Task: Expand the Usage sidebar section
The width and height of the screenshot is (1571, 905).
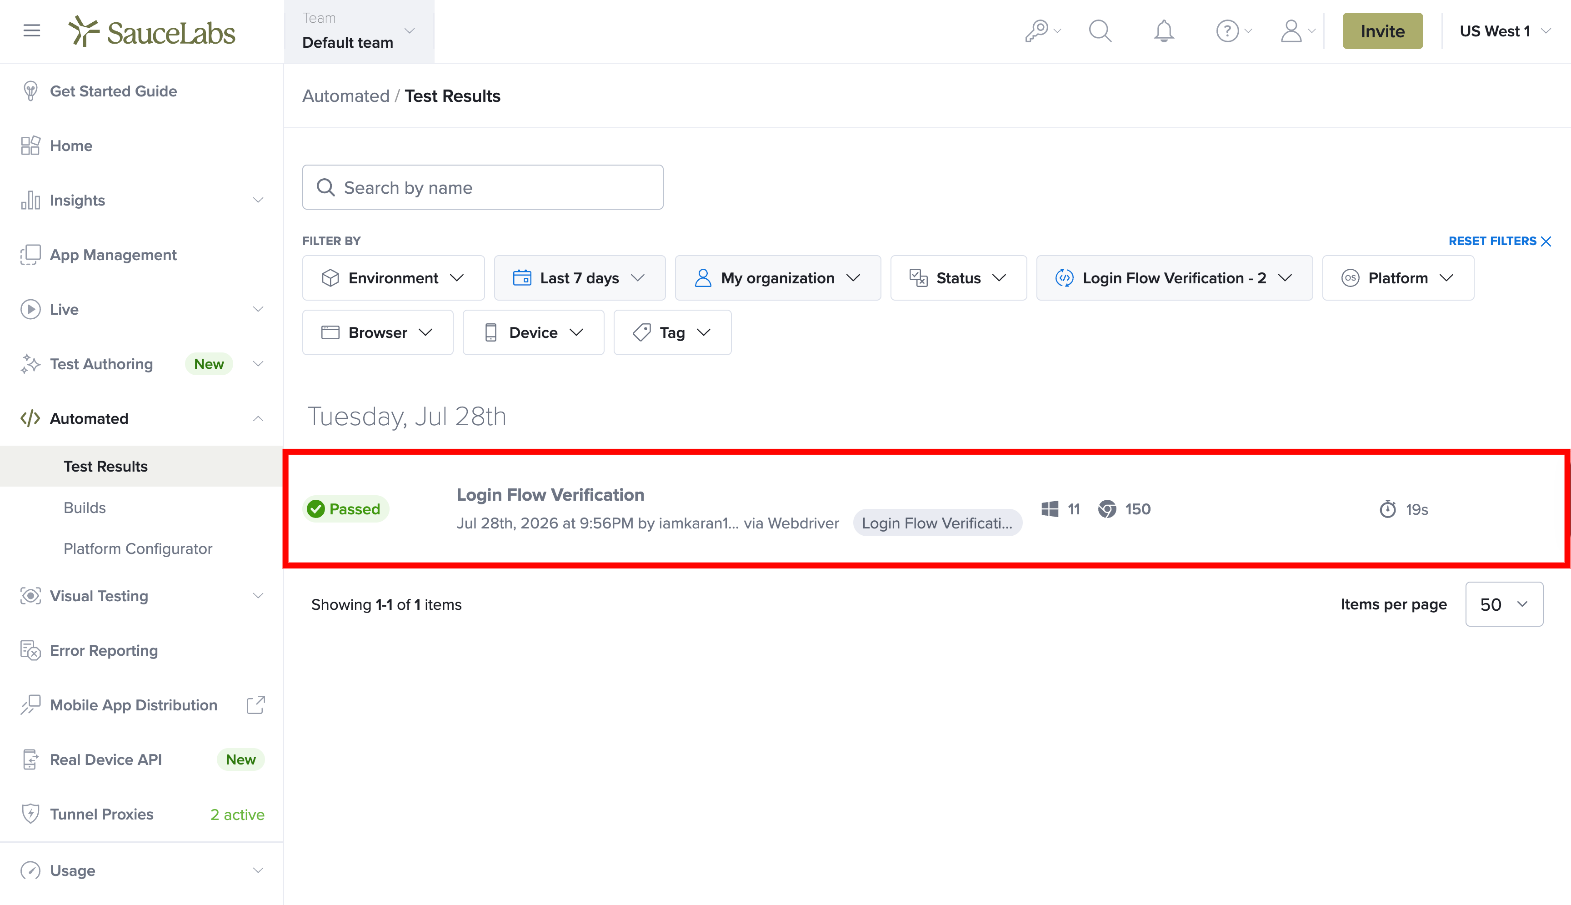Action: pyautogui.click(x=258, y=870)
